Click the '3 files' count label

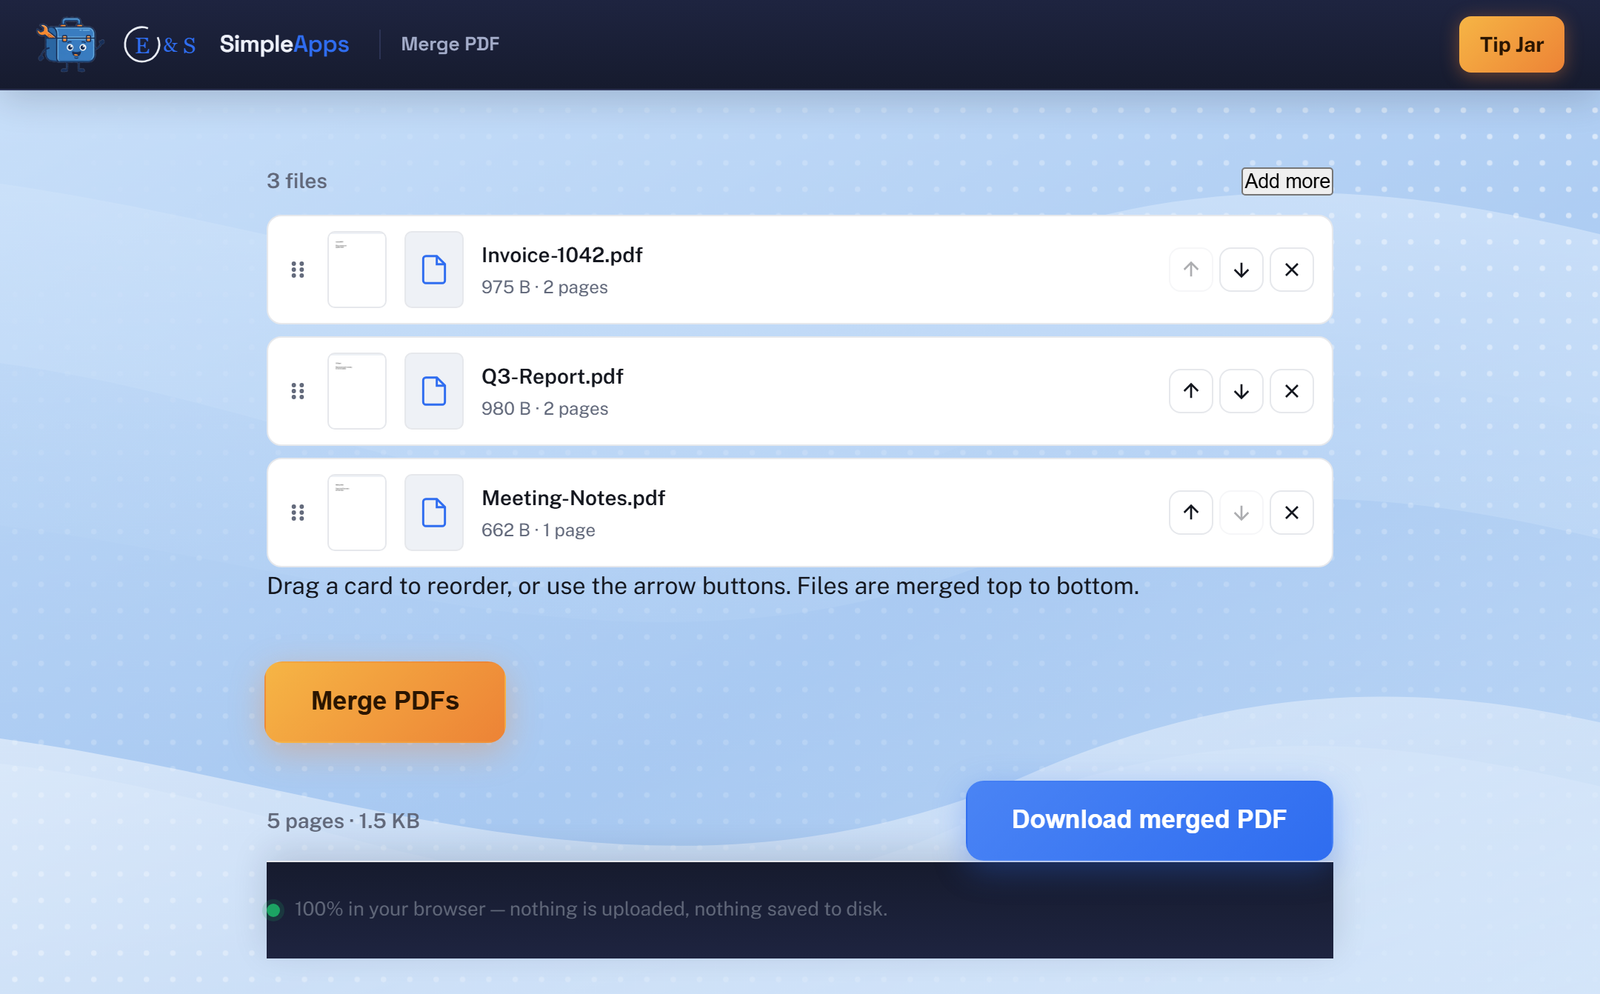[x=297, y=181]
